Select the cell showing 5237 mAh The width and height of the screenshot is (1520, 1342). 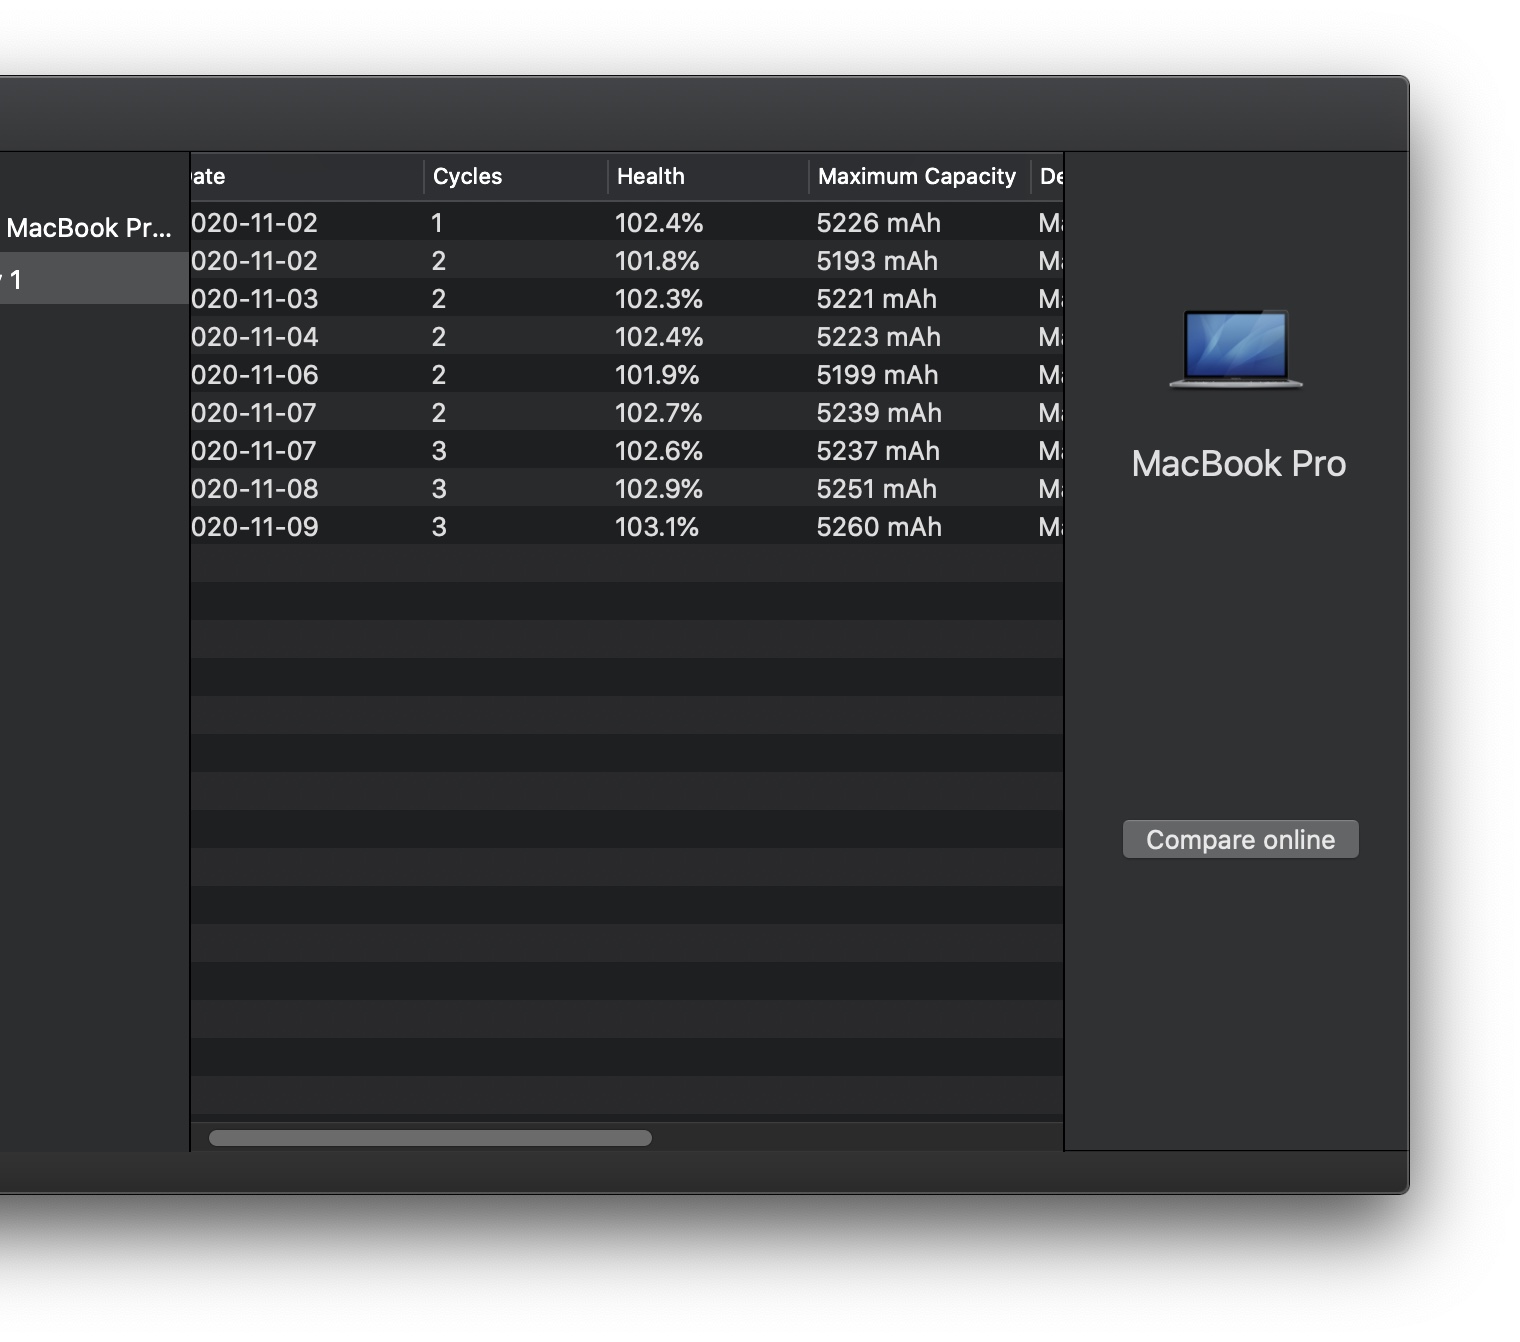pos(878,451)
